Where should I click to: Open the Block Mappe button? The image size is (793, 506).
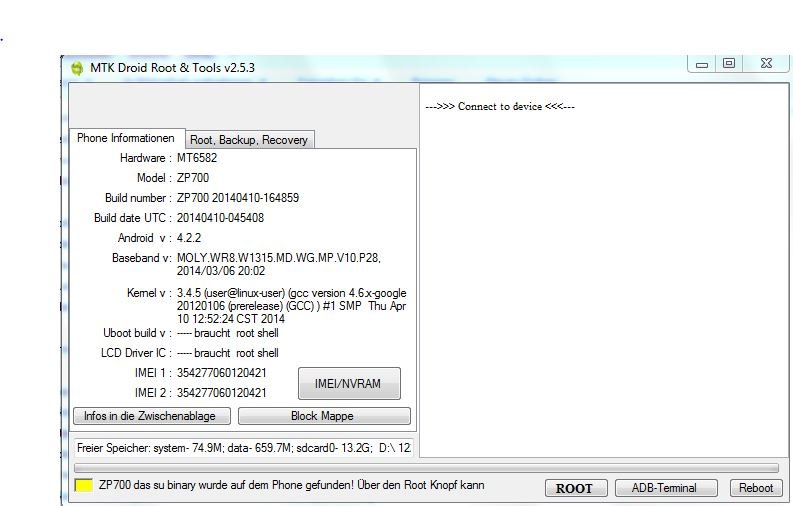click(x=324, y=416)
